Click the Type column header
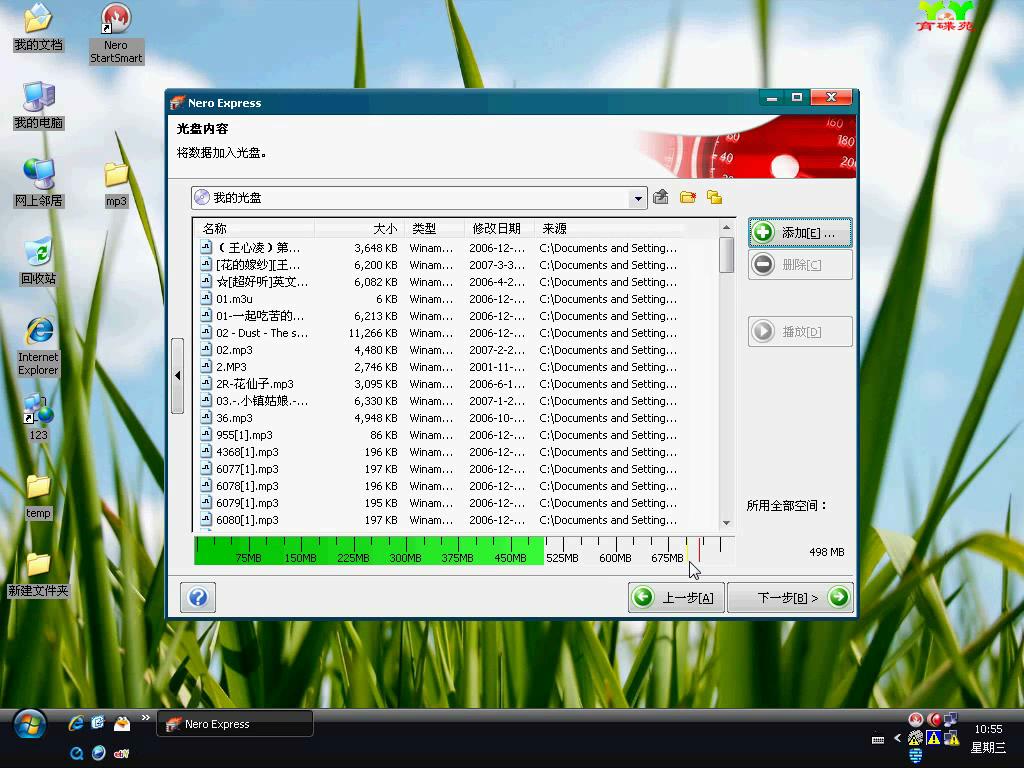 click(434, 229)
